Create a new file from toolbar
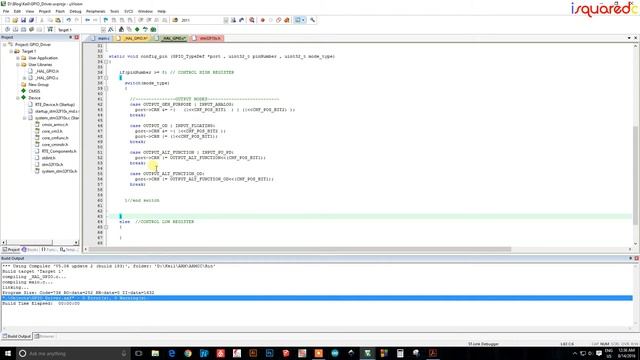640x360 pixels. point(7,20)
